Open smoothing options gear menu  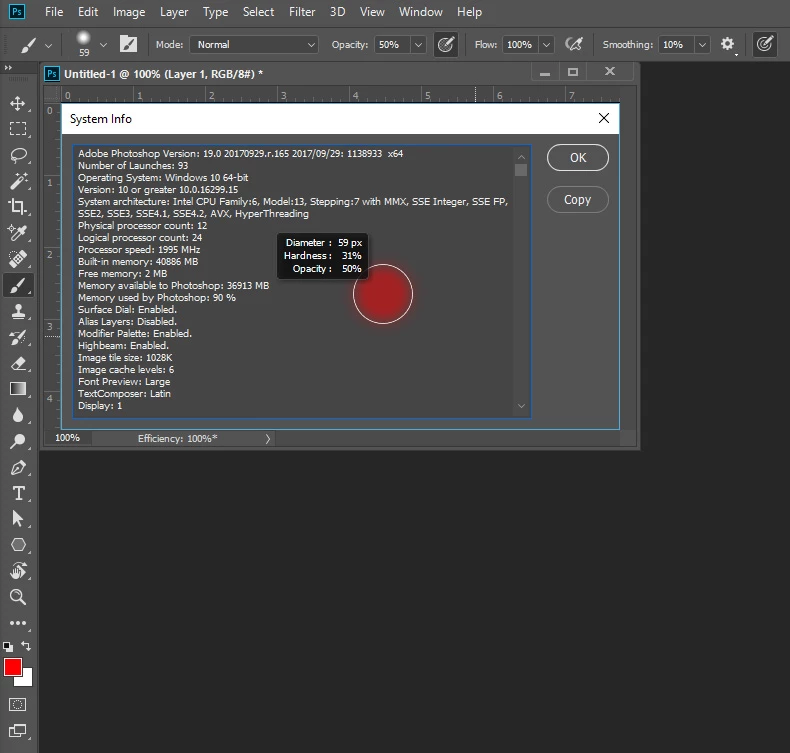coord(728,44)
